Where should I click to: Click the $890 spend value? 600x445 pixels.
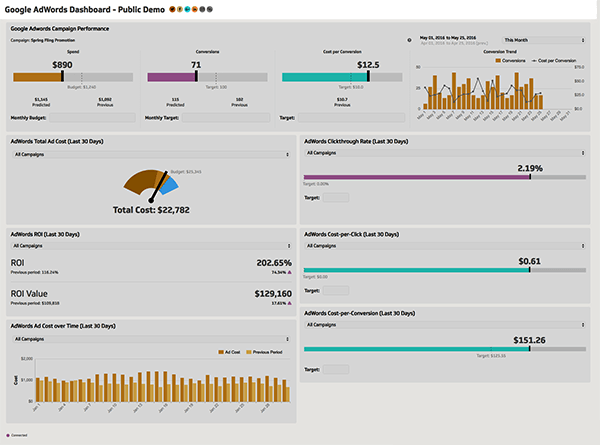click(62, 65)
